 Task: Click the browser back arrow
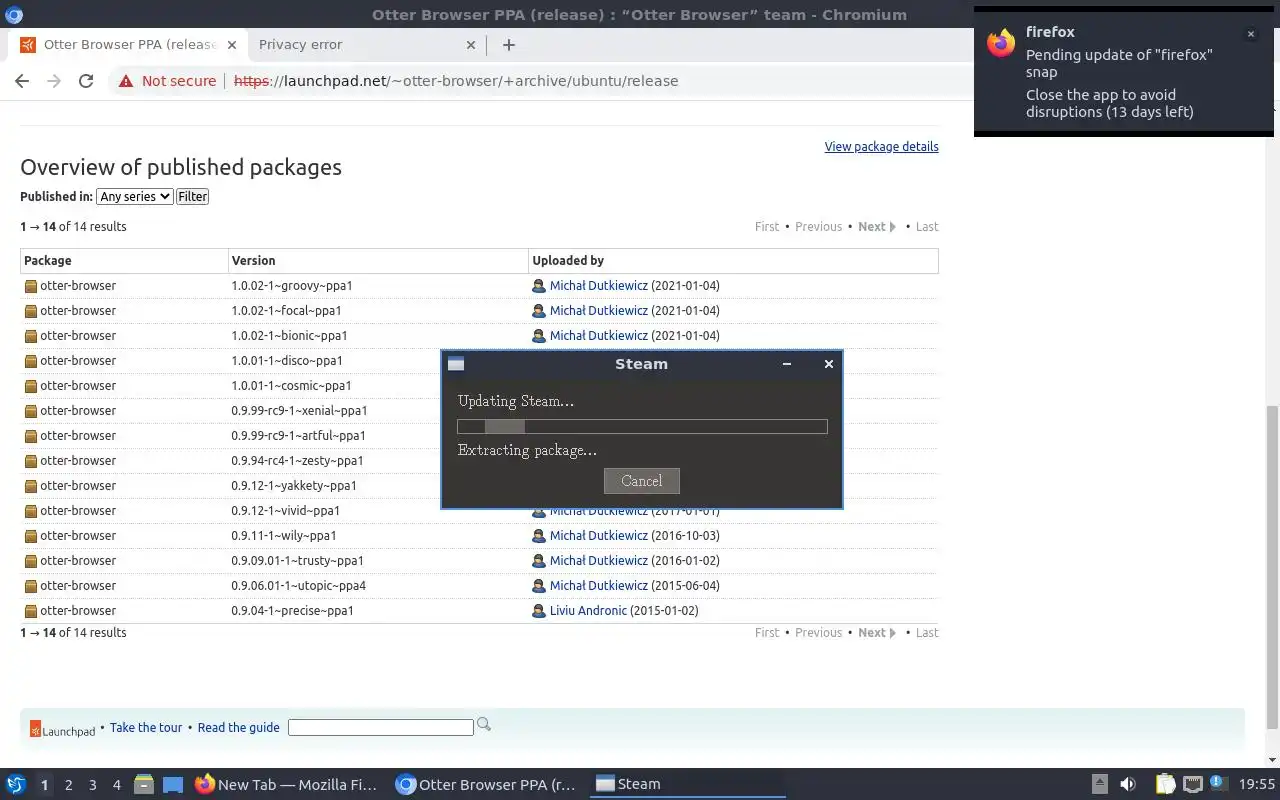(22, 81)
